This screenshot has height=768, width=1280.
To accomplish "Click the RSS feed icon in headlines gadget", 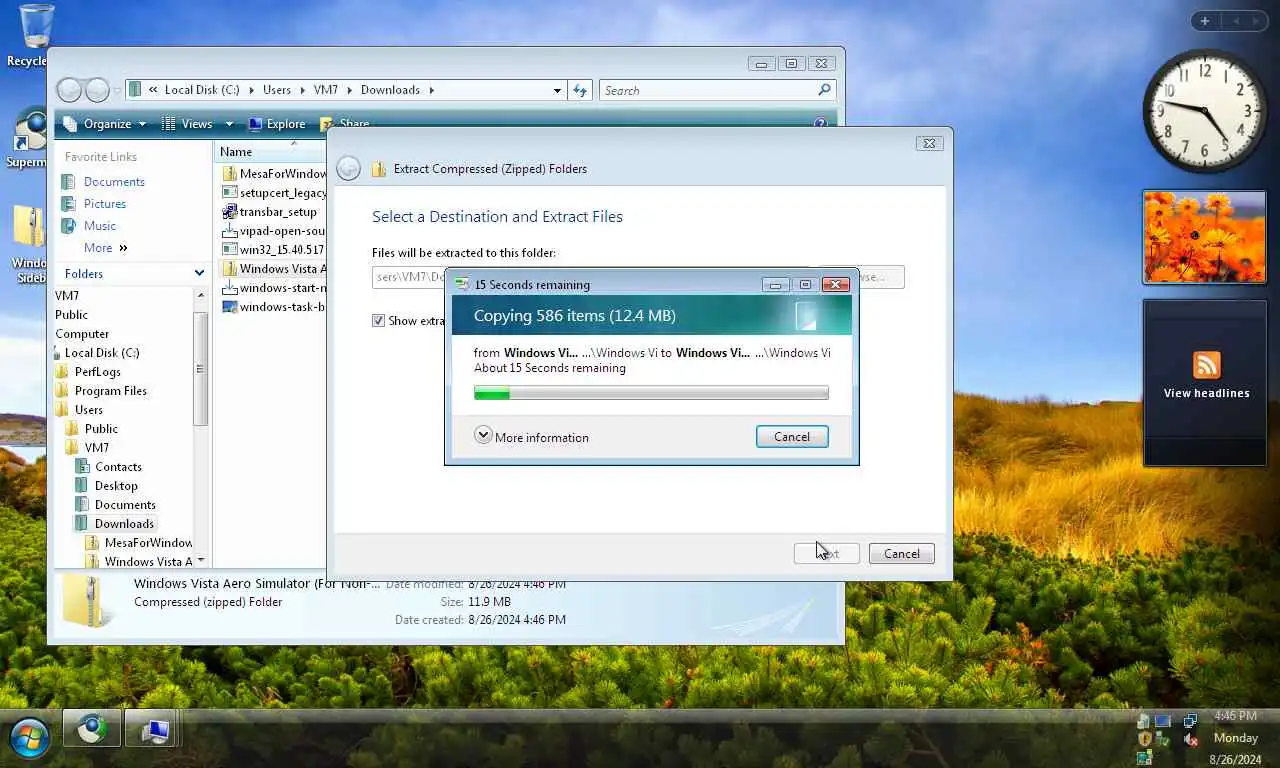I will (x=1206, y=365).
